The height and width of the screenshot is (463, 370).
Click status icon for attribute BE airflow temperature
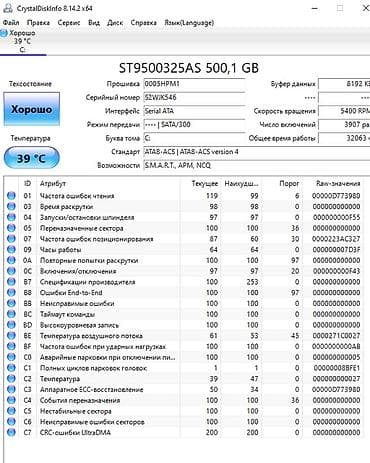[11, 336]
